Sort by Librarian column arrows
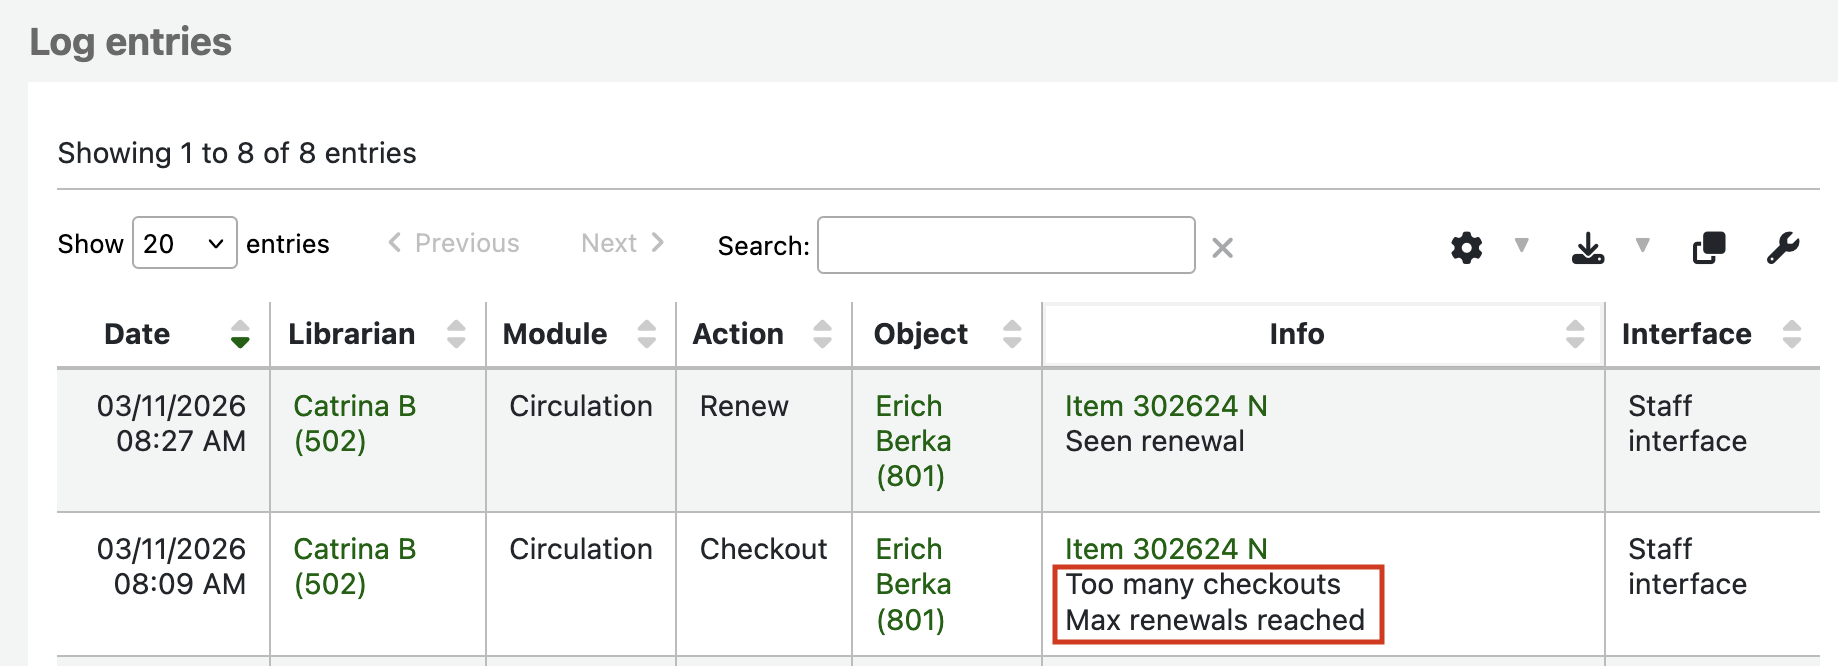The height and width of the screenshot is (666, 1838). point(456,334)
